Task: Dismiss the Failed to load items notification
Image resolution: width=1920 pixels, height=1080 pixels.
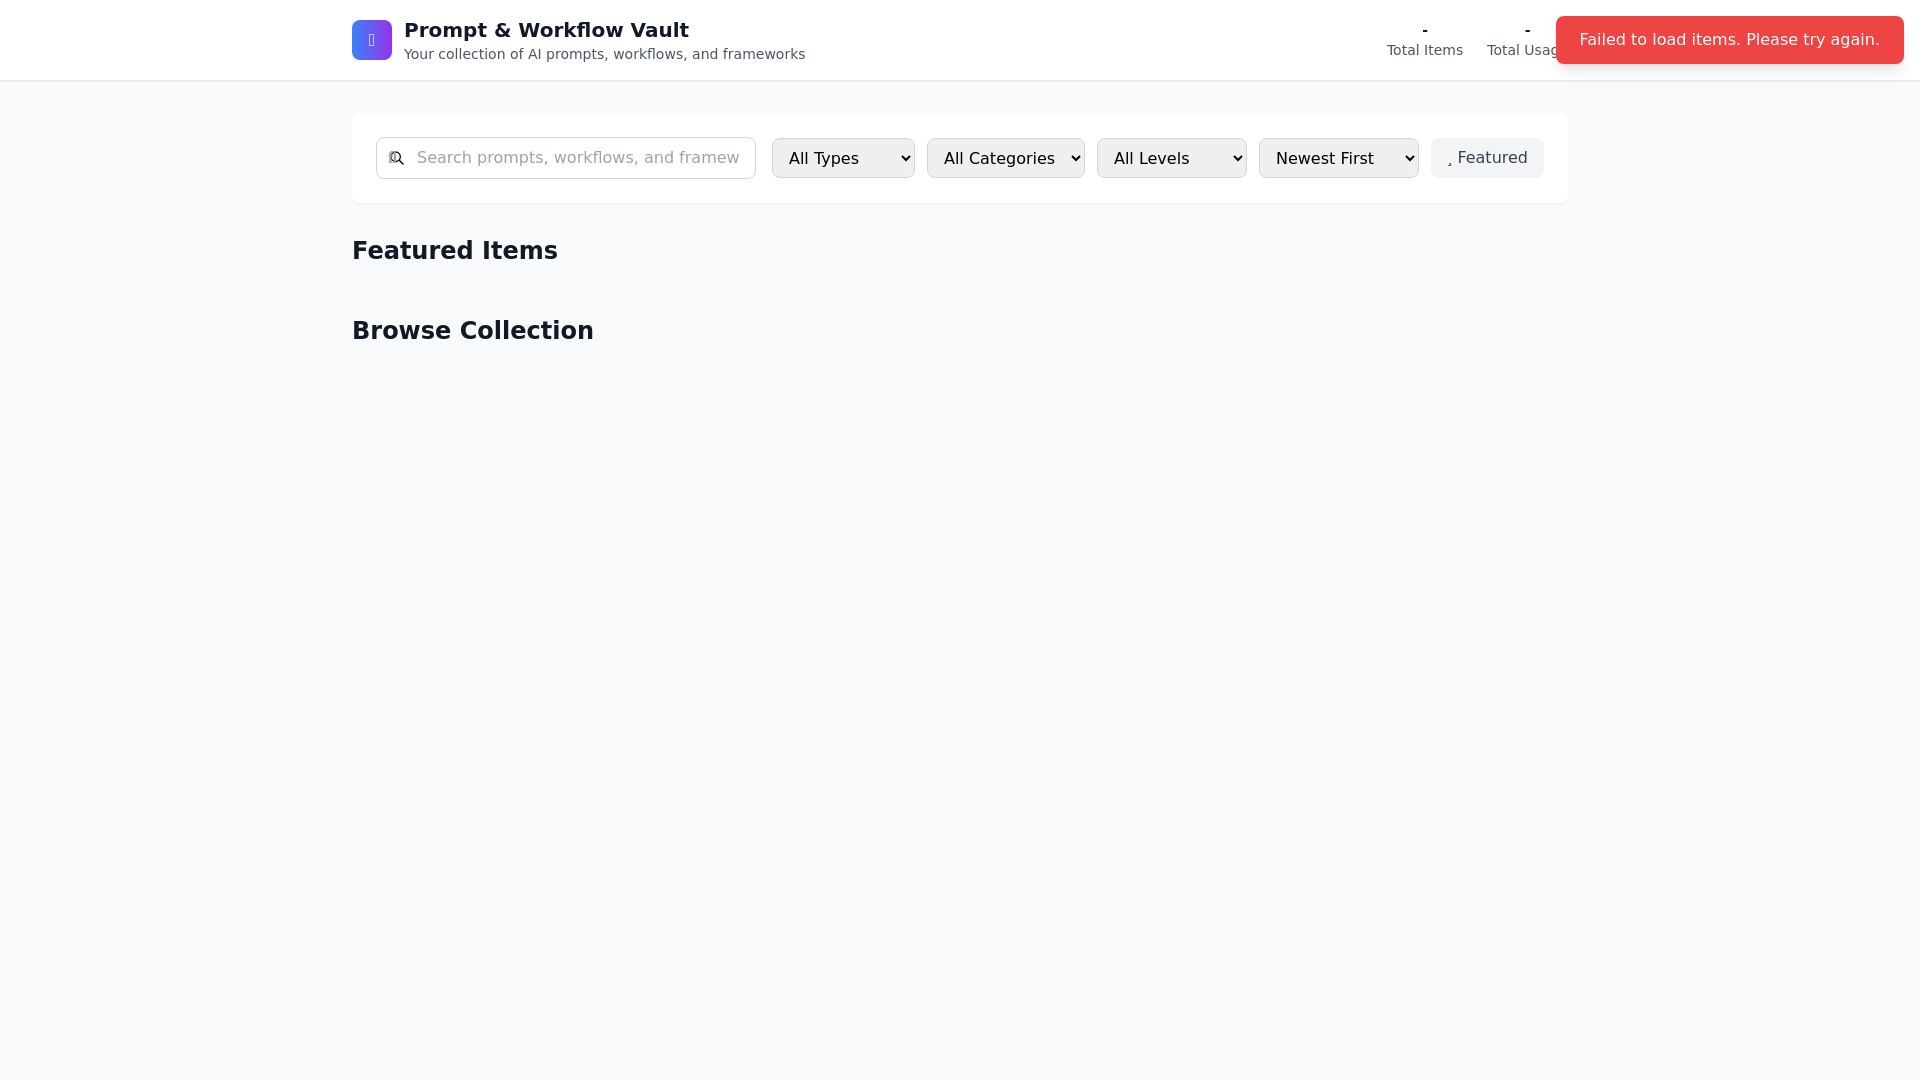Action: [1730, 40]
